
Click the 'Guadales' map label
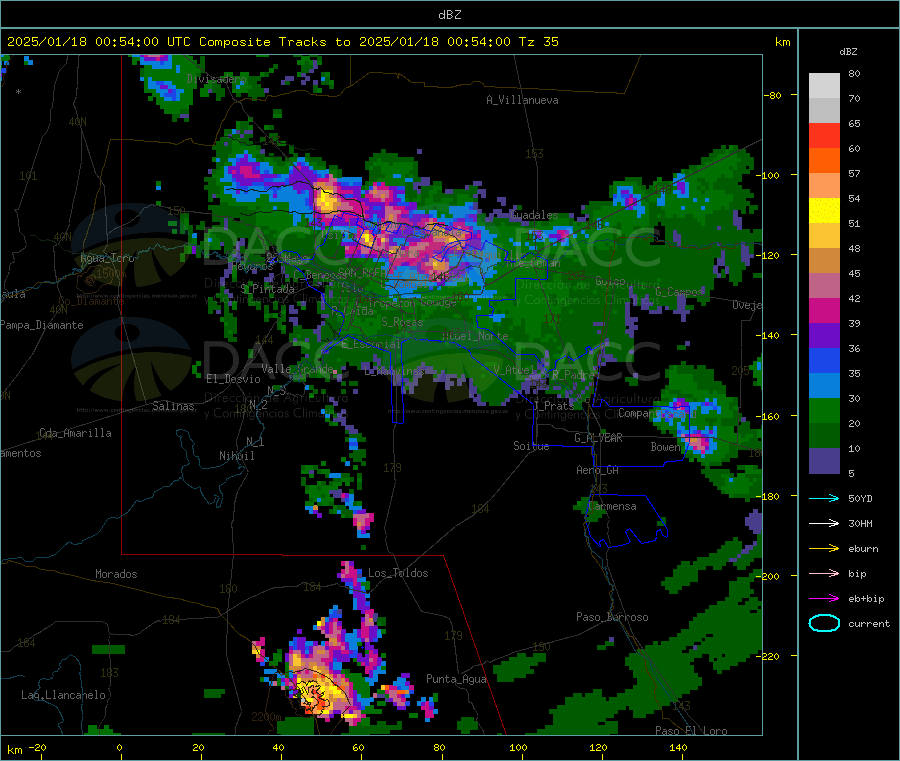tap(534, 215)
